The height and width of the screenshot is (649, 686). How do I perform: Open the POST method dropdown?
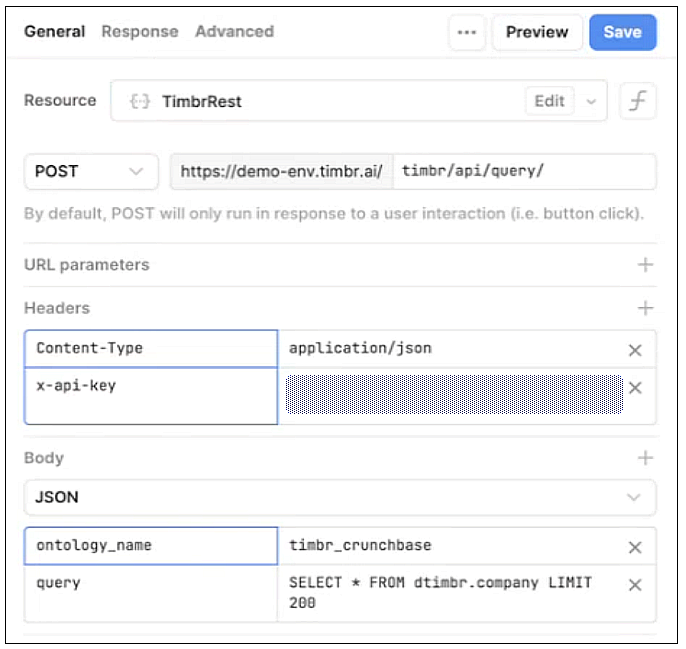pyautogui.click(x=91, y=172)
